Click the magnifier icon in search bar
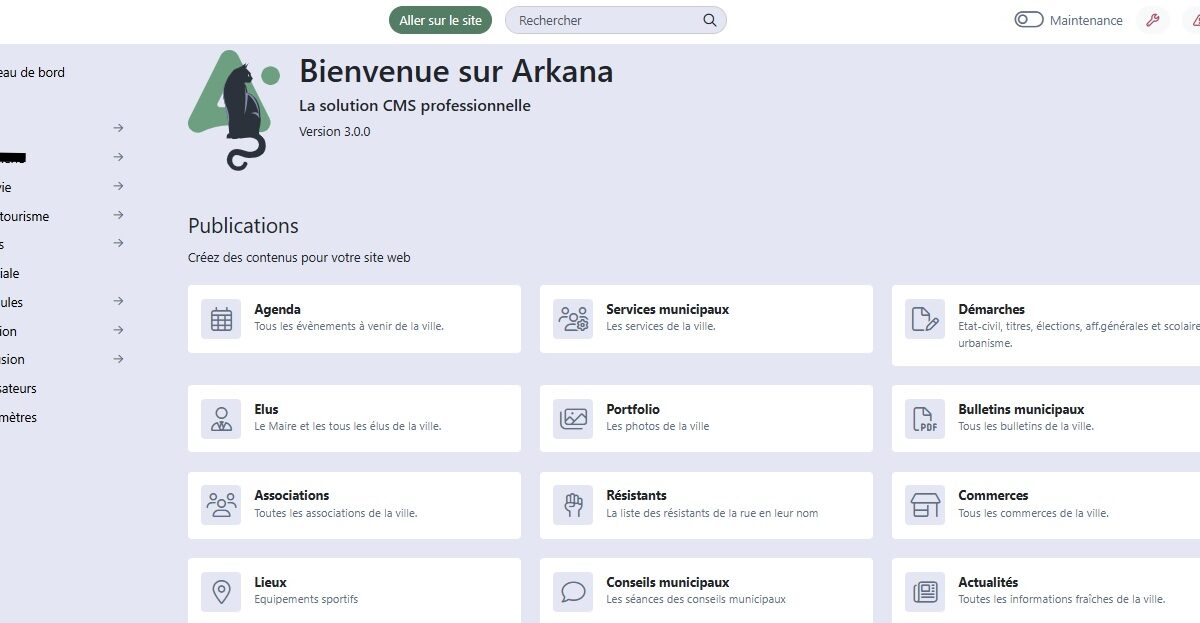The image size is (1200, 623). tap(710, 20)
